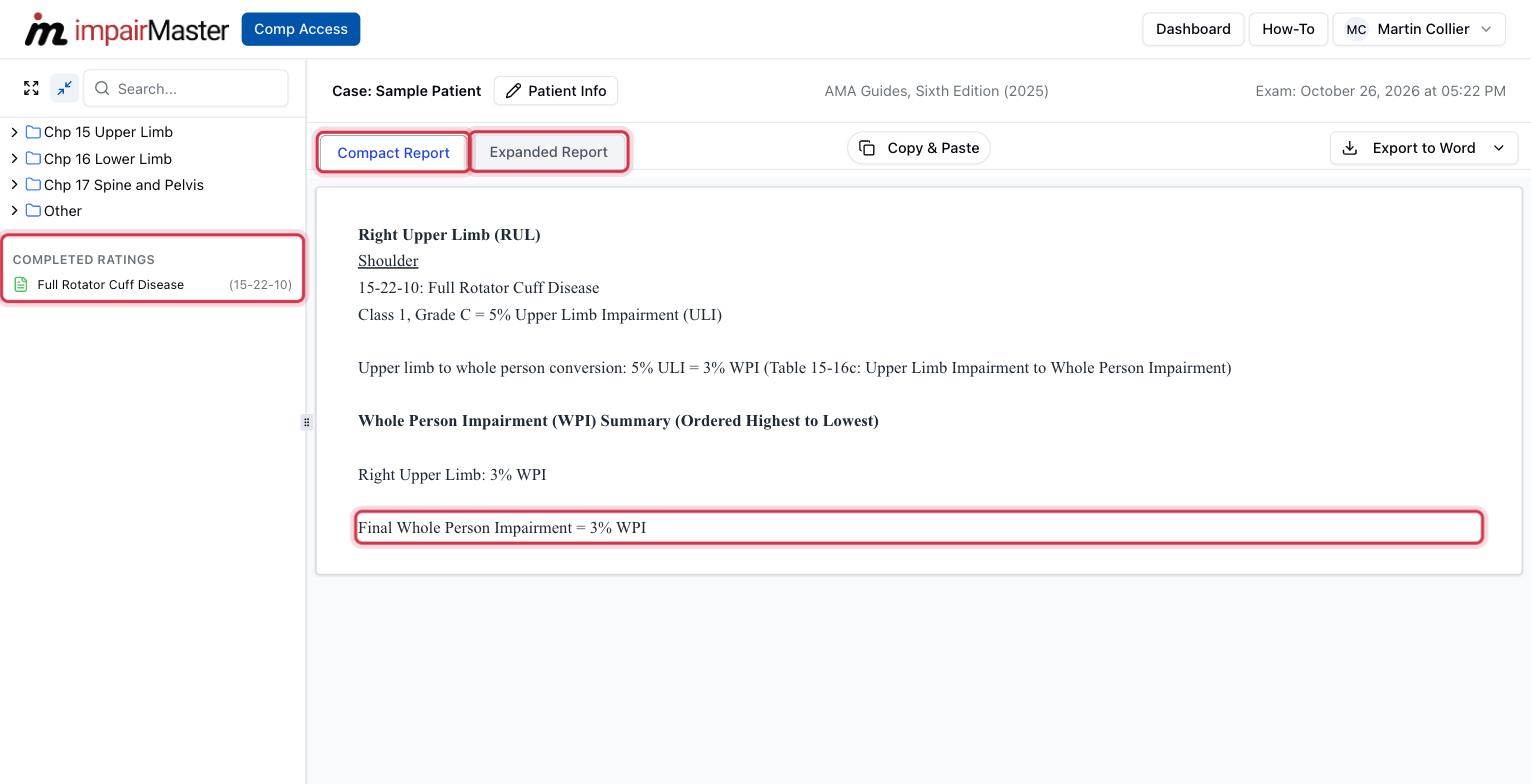Screen dimensions: 1531x784
Task: Click the search magnifier icon
Action: (x=102, y=88)
